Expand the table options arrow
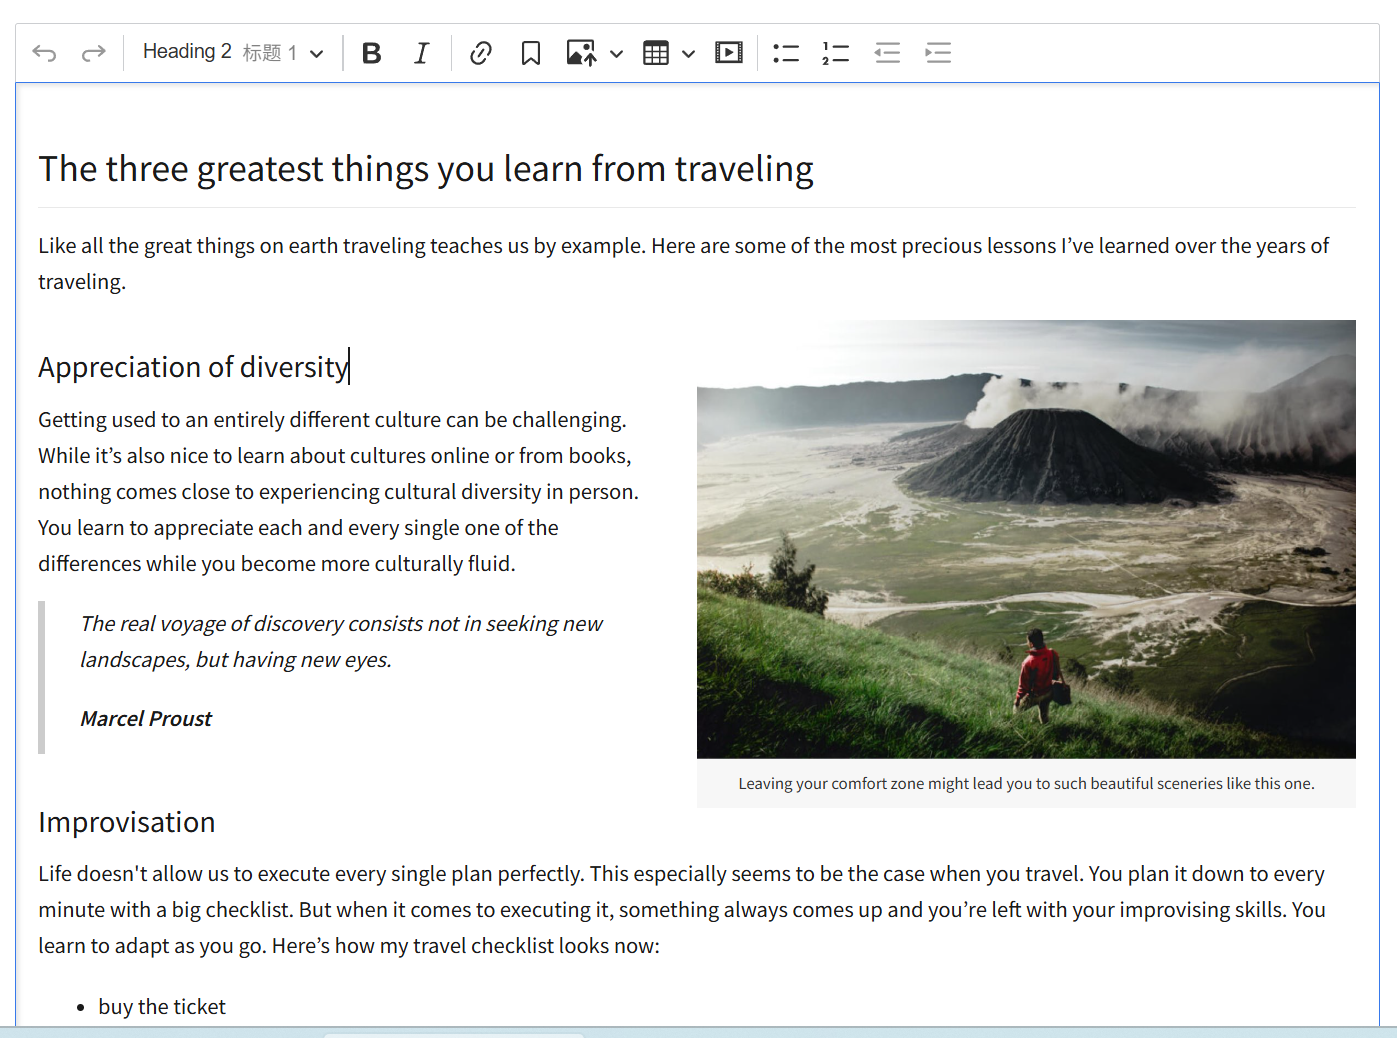The image size is (1397, 1038). point(688,53)
